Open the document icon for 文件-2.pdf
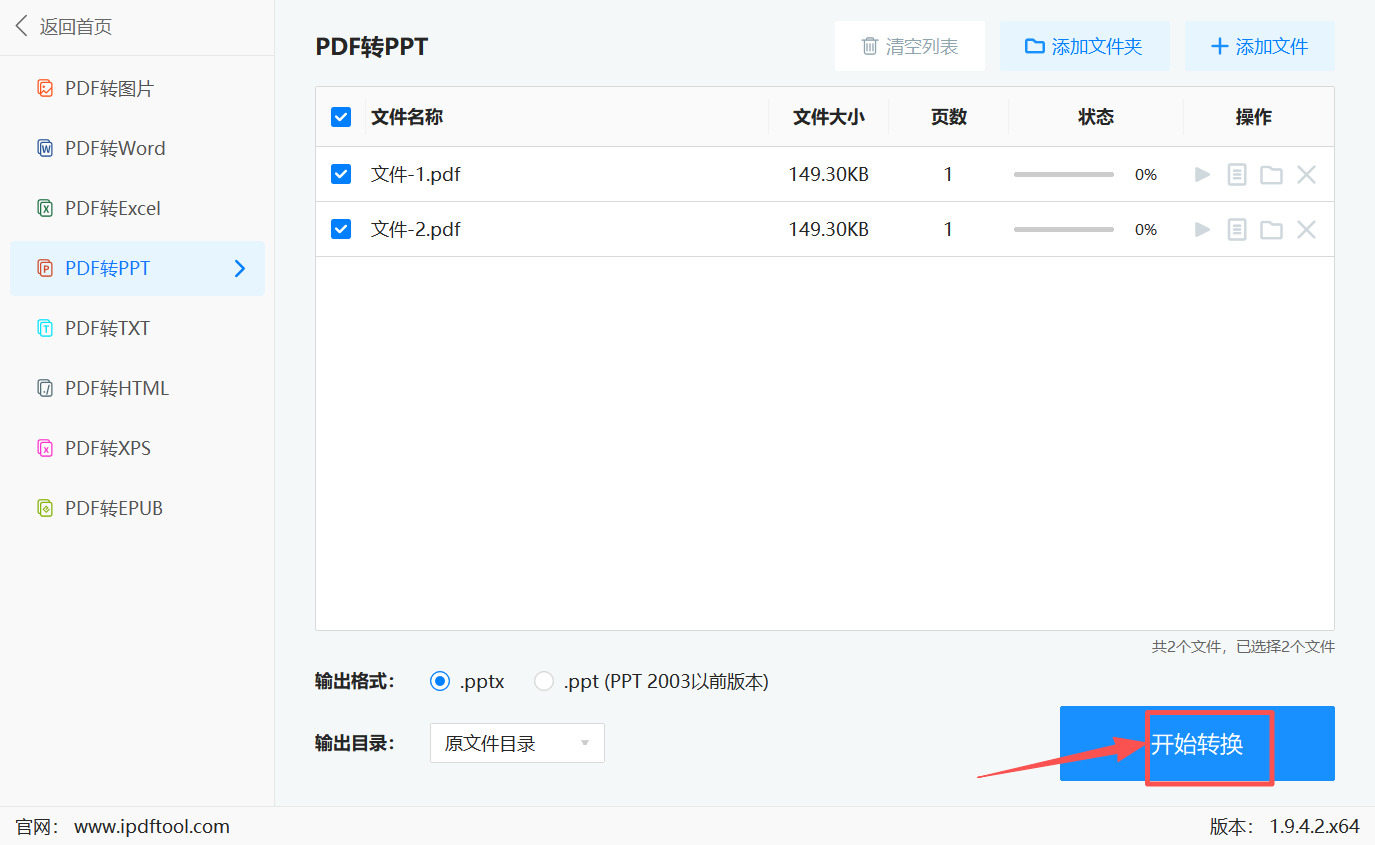This screenshot has width=1375, height=845. point(1237,230)
